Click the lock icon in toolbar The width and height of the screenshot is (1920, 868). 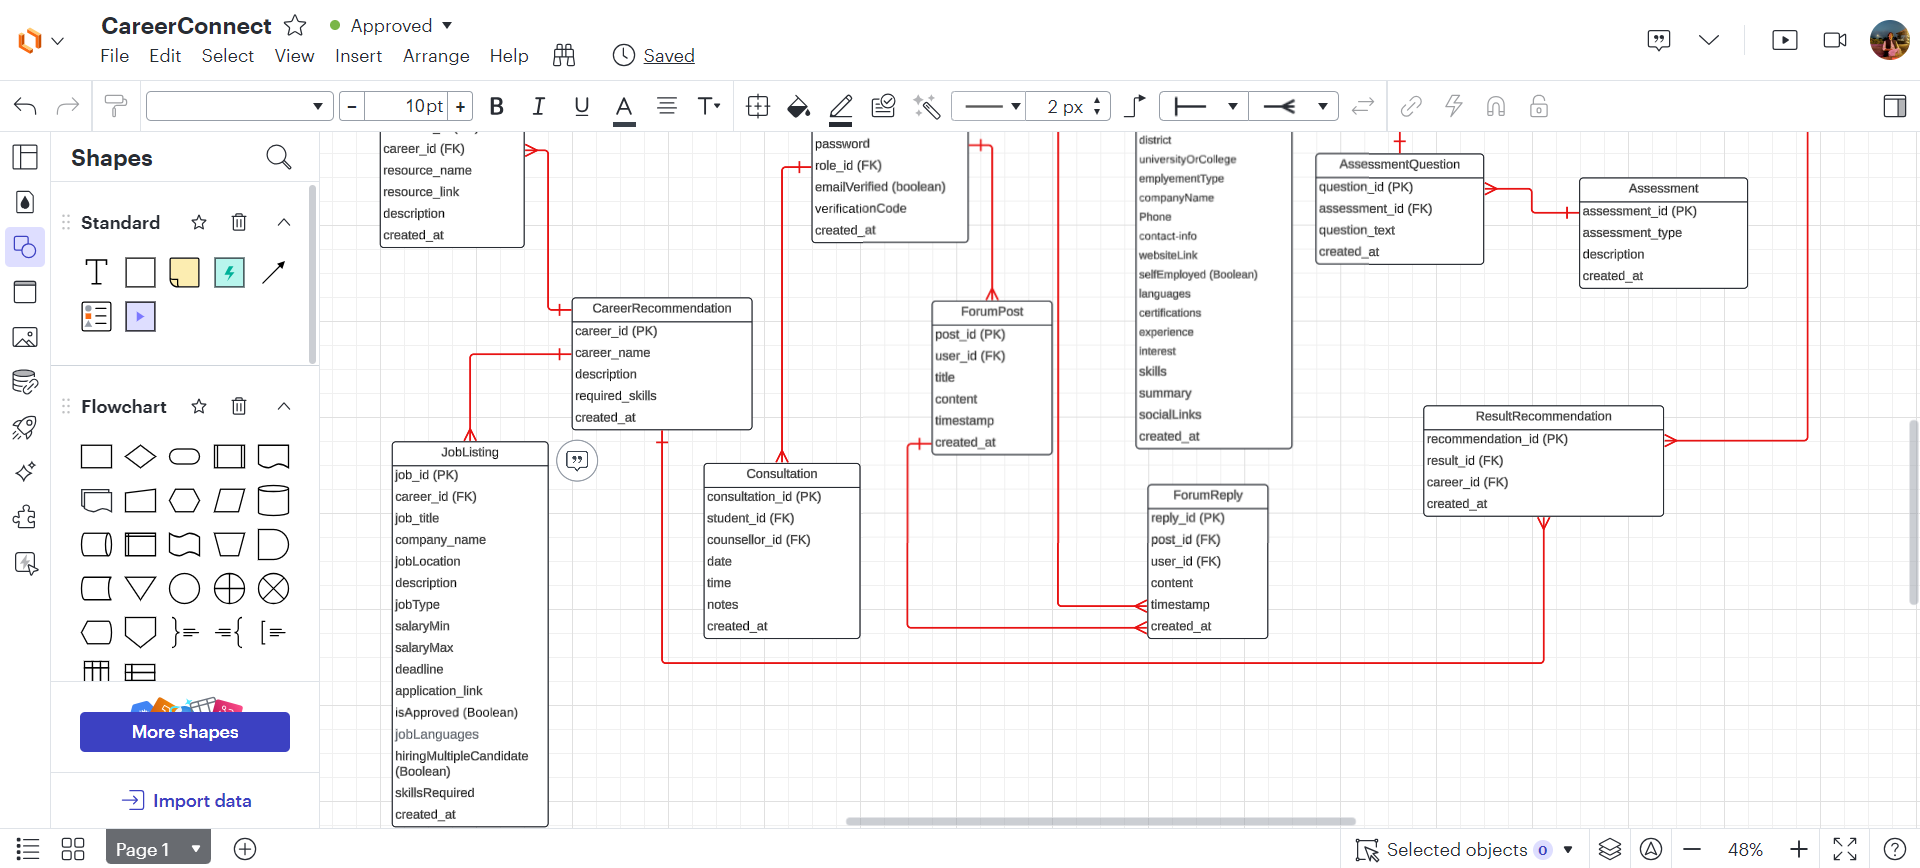[1539, 106]
